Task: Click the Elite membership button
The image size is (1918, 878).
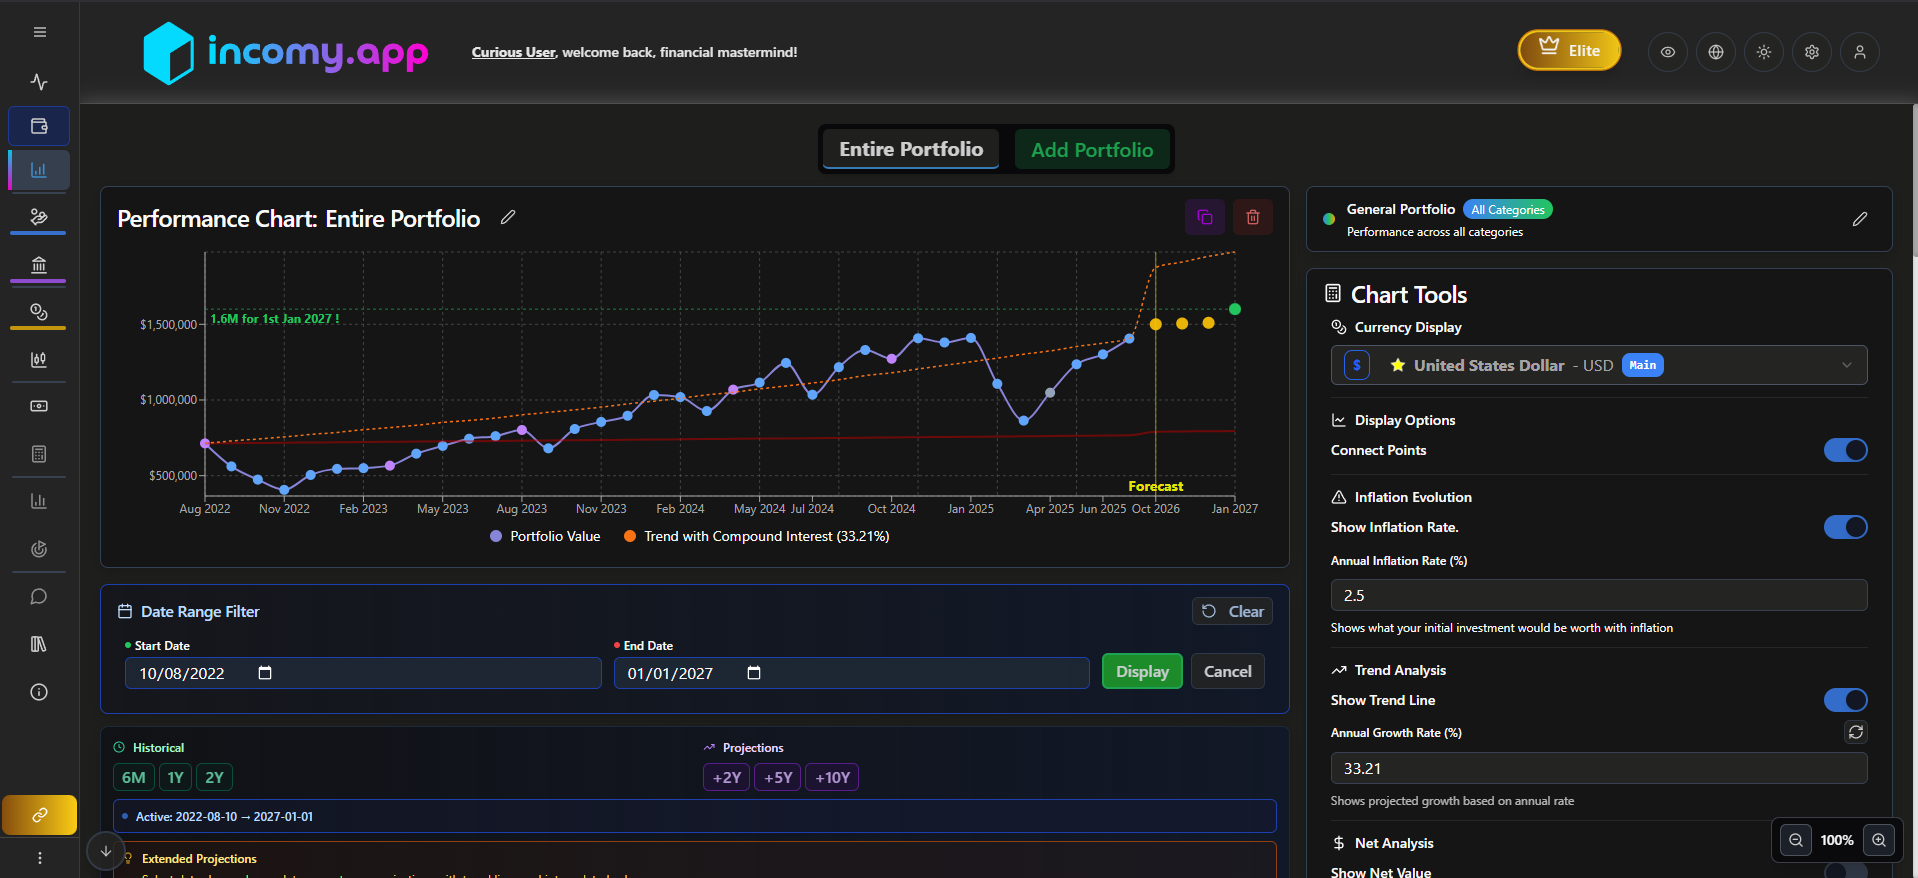Action: tap(1569, 50)
